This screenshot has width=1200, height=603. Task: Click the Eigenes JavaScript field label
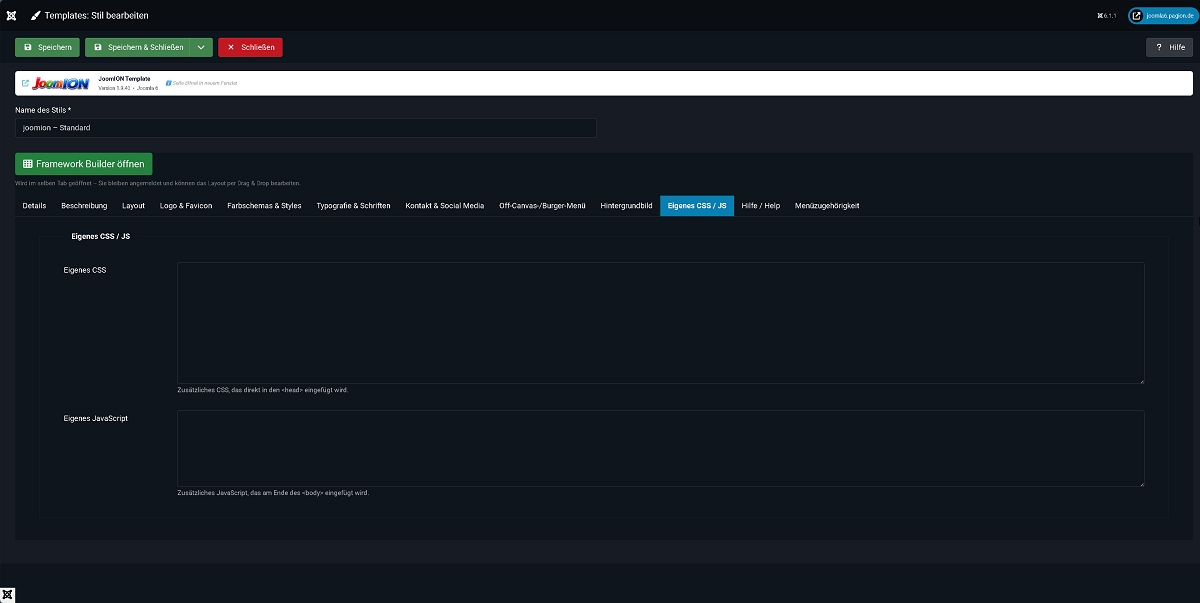(95, 418)
